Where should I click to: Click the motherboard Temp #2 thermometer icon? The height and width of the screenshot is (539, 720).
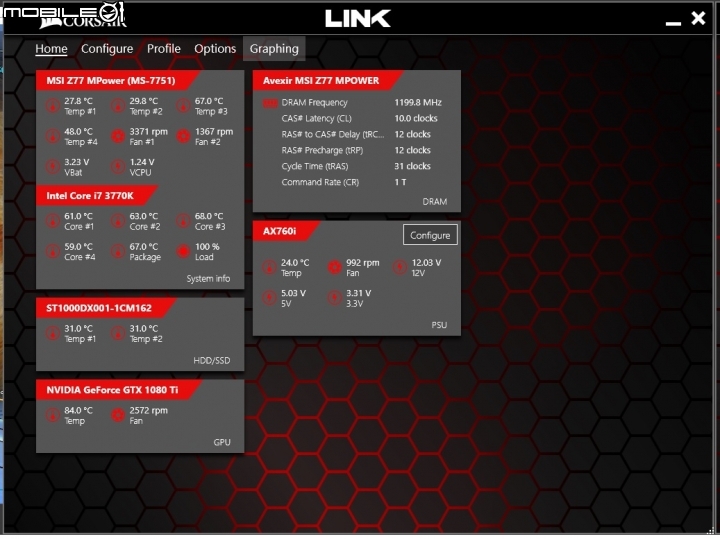pyautogui.click(x=118, y=106)
